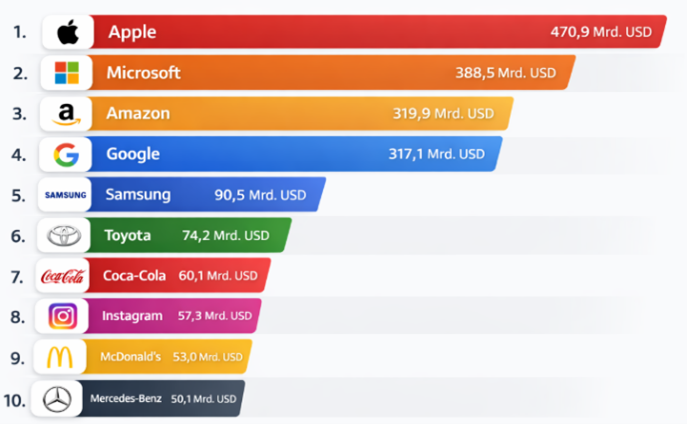Image resolution: width=687 pixels, height=424 pixels.
Task: Click the Coca-Cola script logo
Action: [64, 276]
